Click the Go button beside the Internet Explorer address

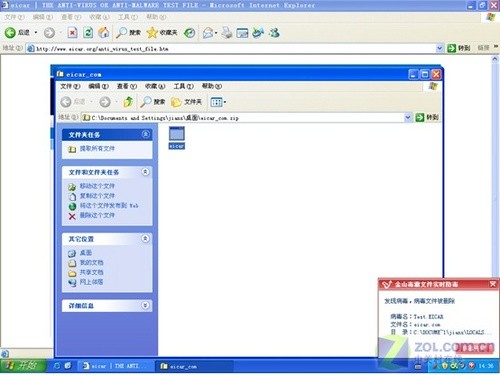click(458, 48)
